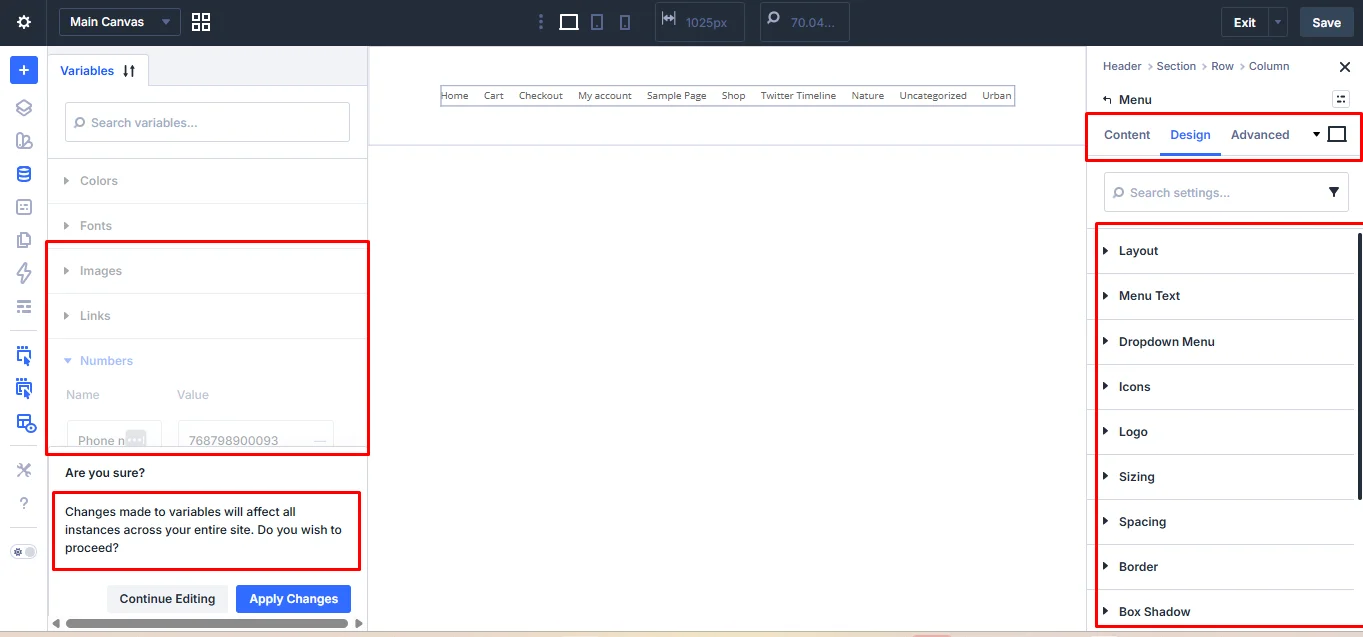This screenshot has height=637, width=1363.
Task: Open the builder settings gear icon
Action: pyautogui.click(x=24, y=22)
